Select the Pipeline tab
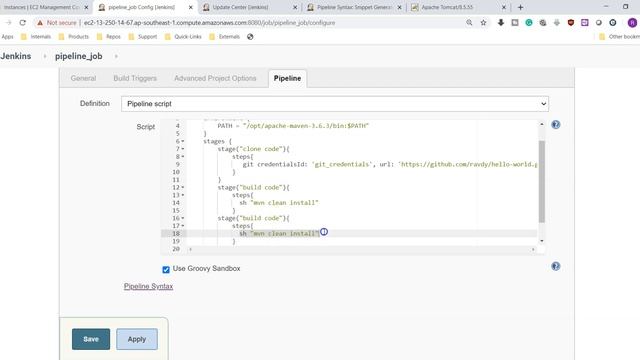This screenshot has height=360, width=640. (287, 78)
